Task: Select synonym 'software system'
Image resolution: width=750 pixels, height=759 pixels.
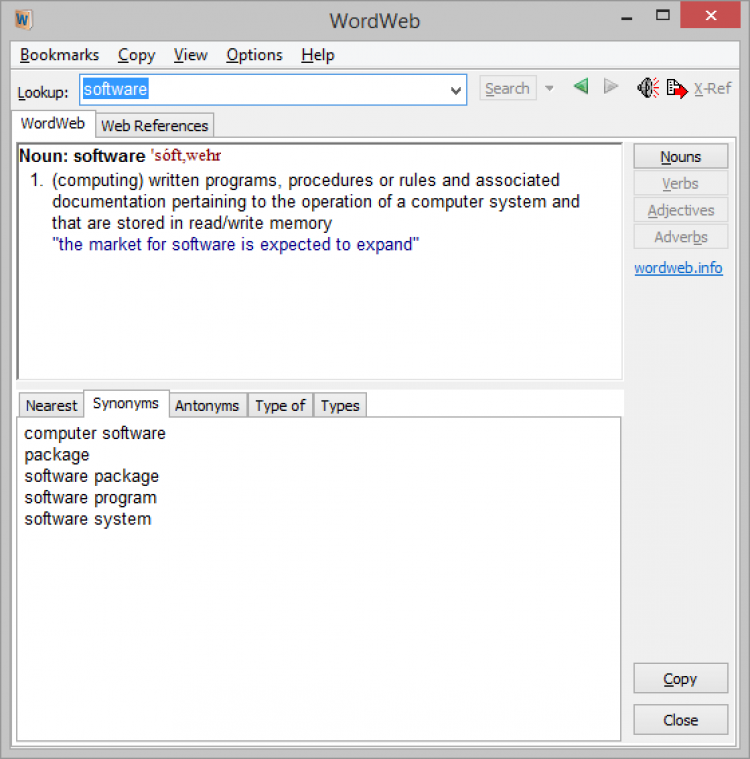Action: click(88, 519)
